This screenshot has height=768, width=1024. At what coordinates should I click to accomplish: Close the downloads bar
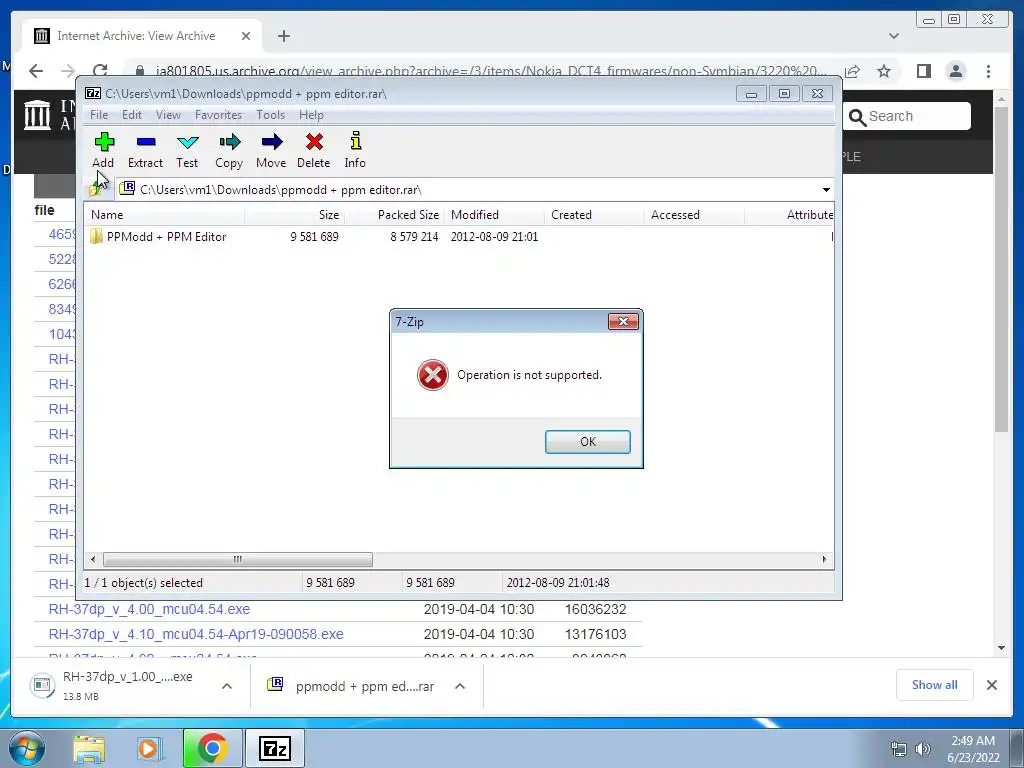click(x=991, y=685)
